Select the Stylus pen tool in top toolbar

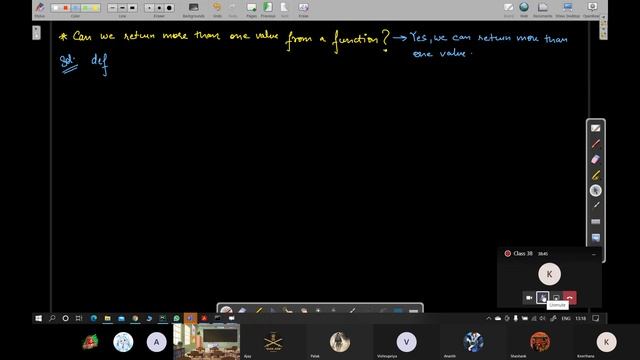pyautogui.click(x=40, y=9)
